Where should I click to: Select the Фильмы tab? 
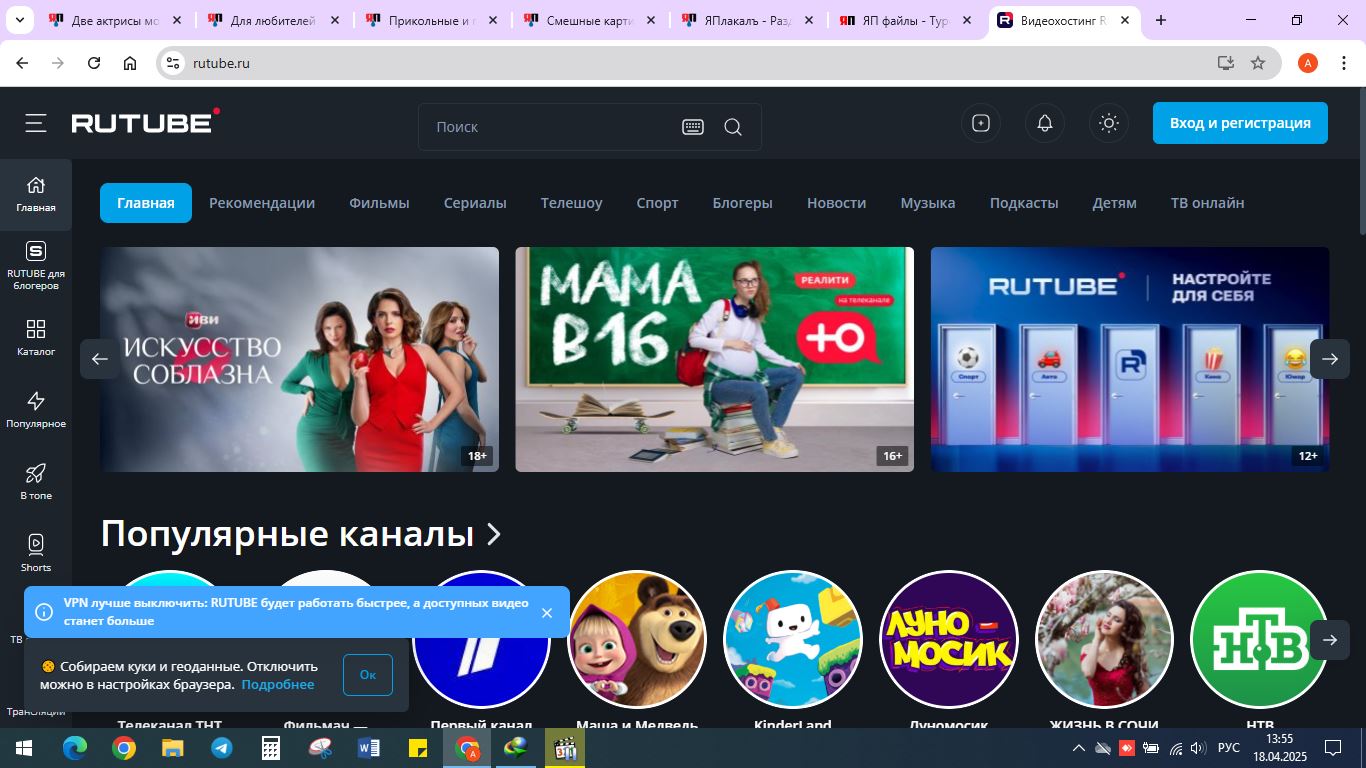379,203
